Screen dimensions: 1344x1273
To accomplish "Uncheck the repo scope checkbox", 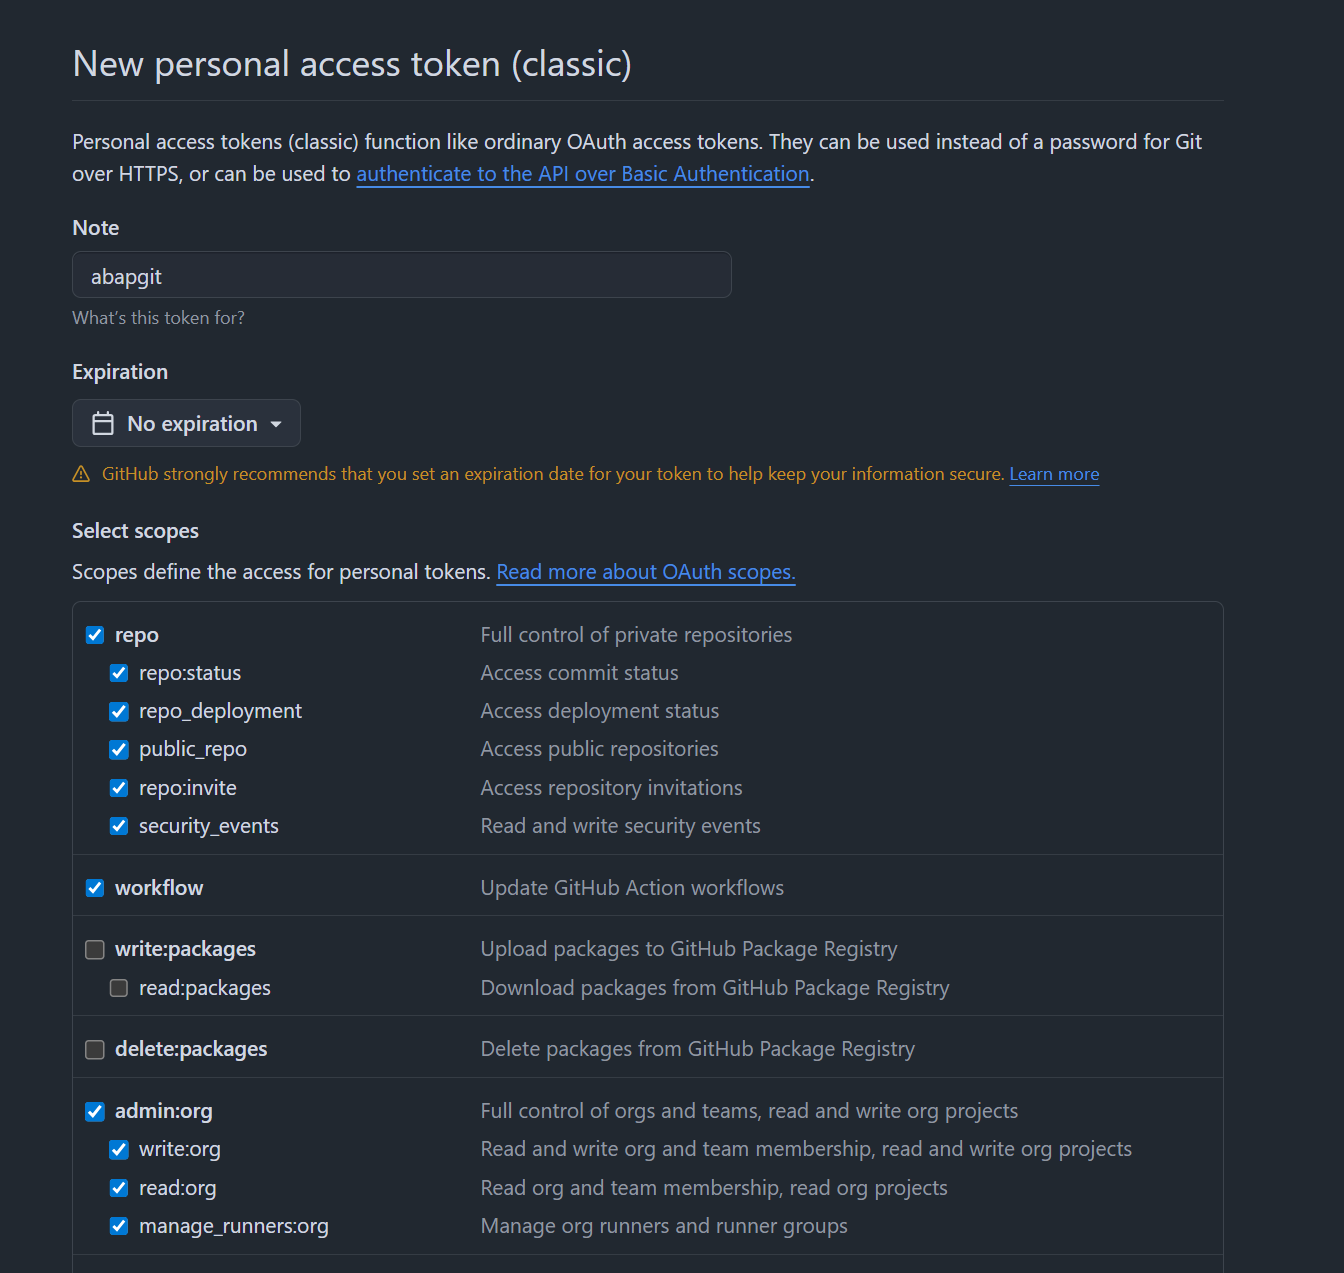I will pos(95,635).
